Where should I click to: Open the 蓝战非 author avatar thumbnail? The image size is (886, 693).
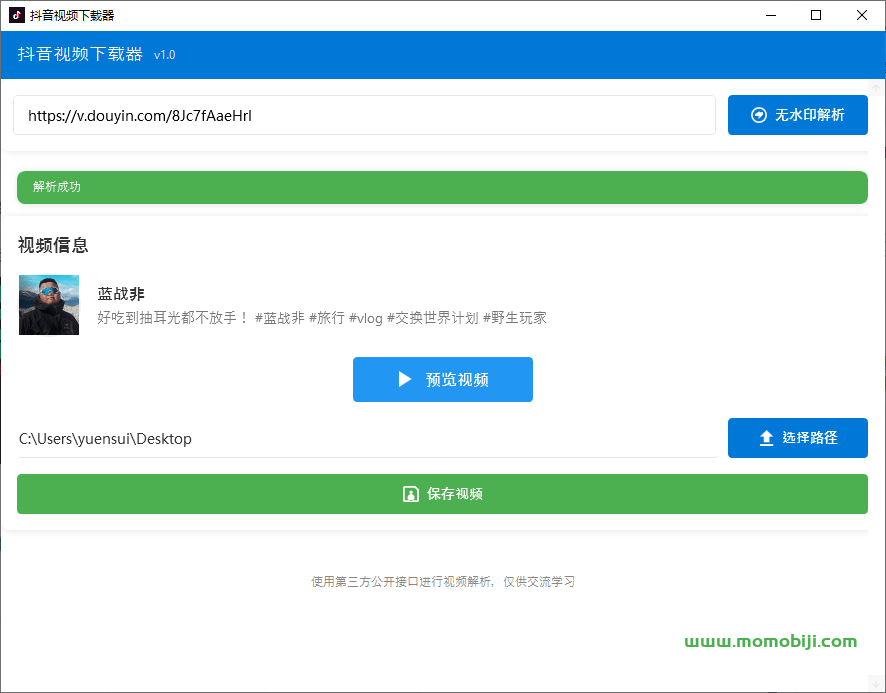(49, 305)
